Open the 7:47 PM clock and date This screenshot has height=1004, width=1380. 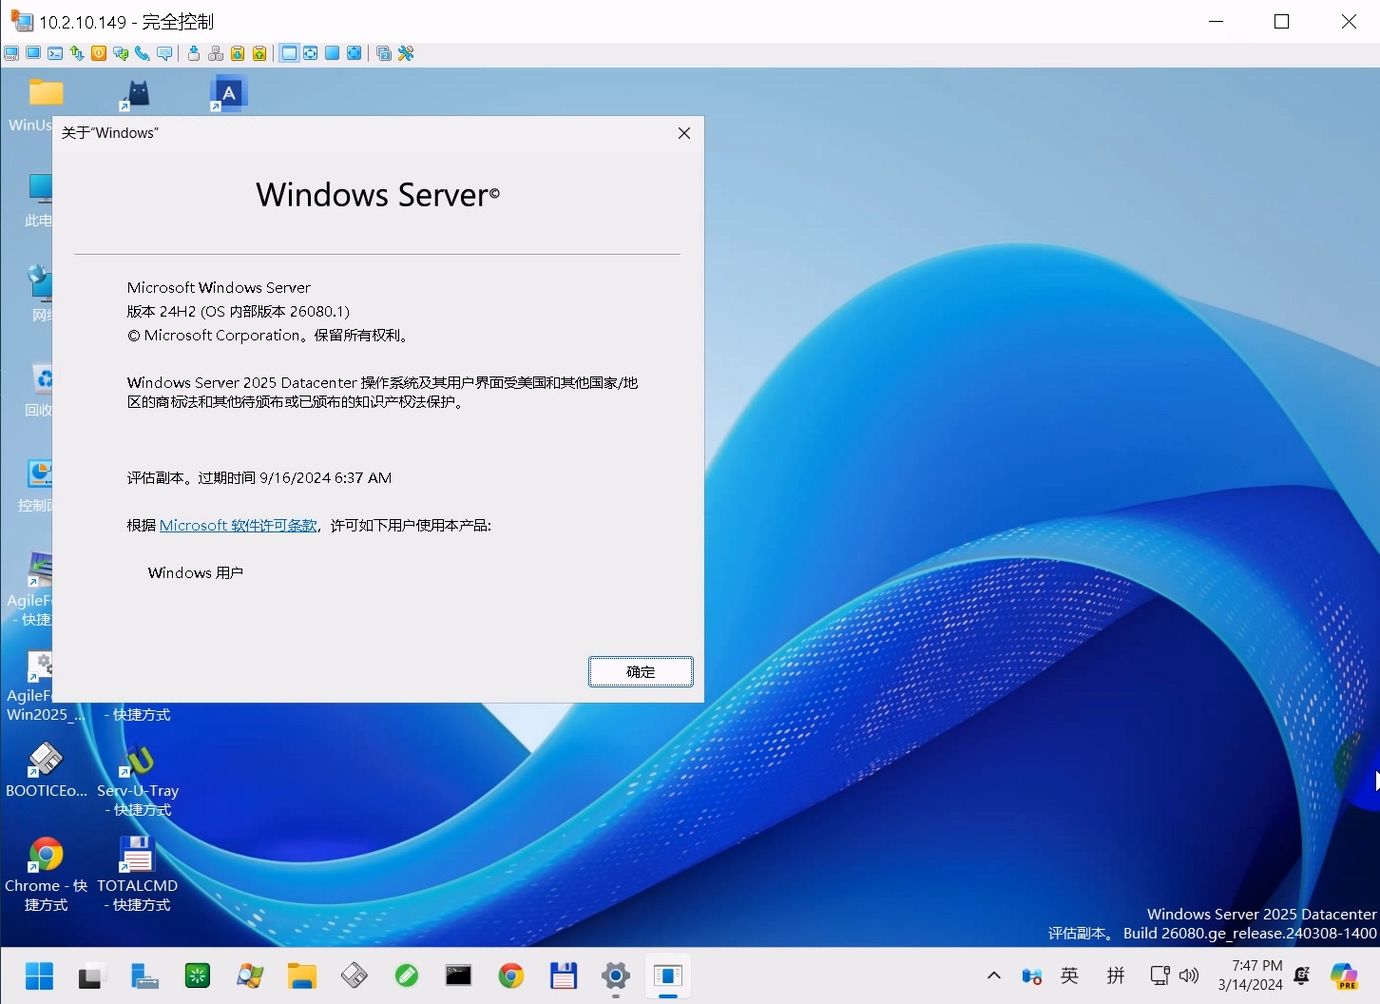(1250, 975)
